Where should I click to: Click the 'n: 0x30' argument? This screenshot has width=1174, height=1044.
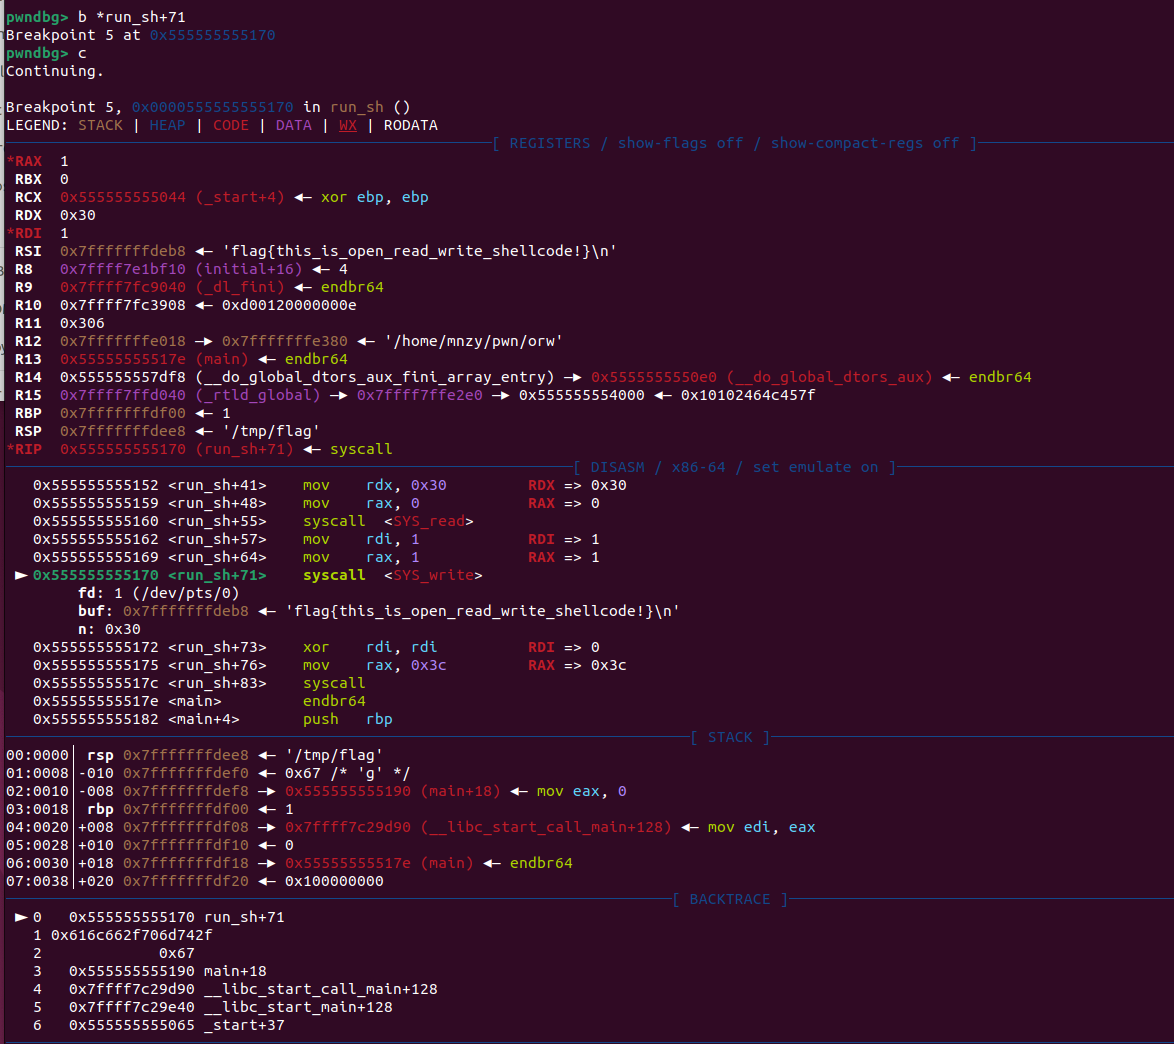tap(109, 628)
